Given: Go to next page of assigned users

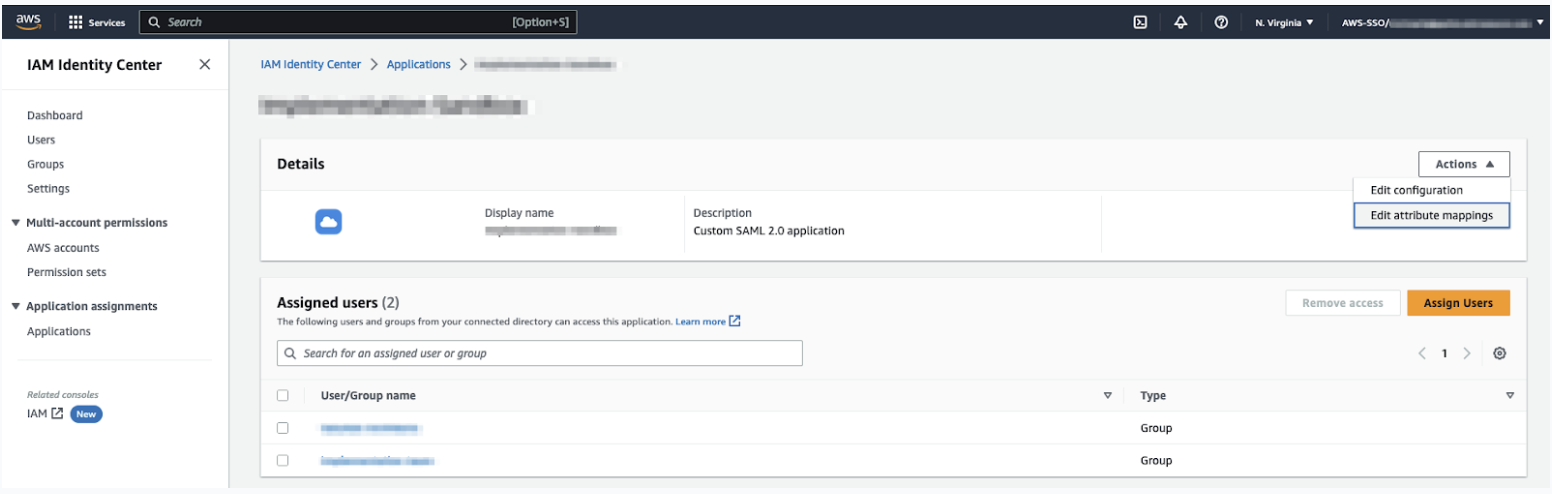Looking at the screenshot, I should coord(1466,353).
